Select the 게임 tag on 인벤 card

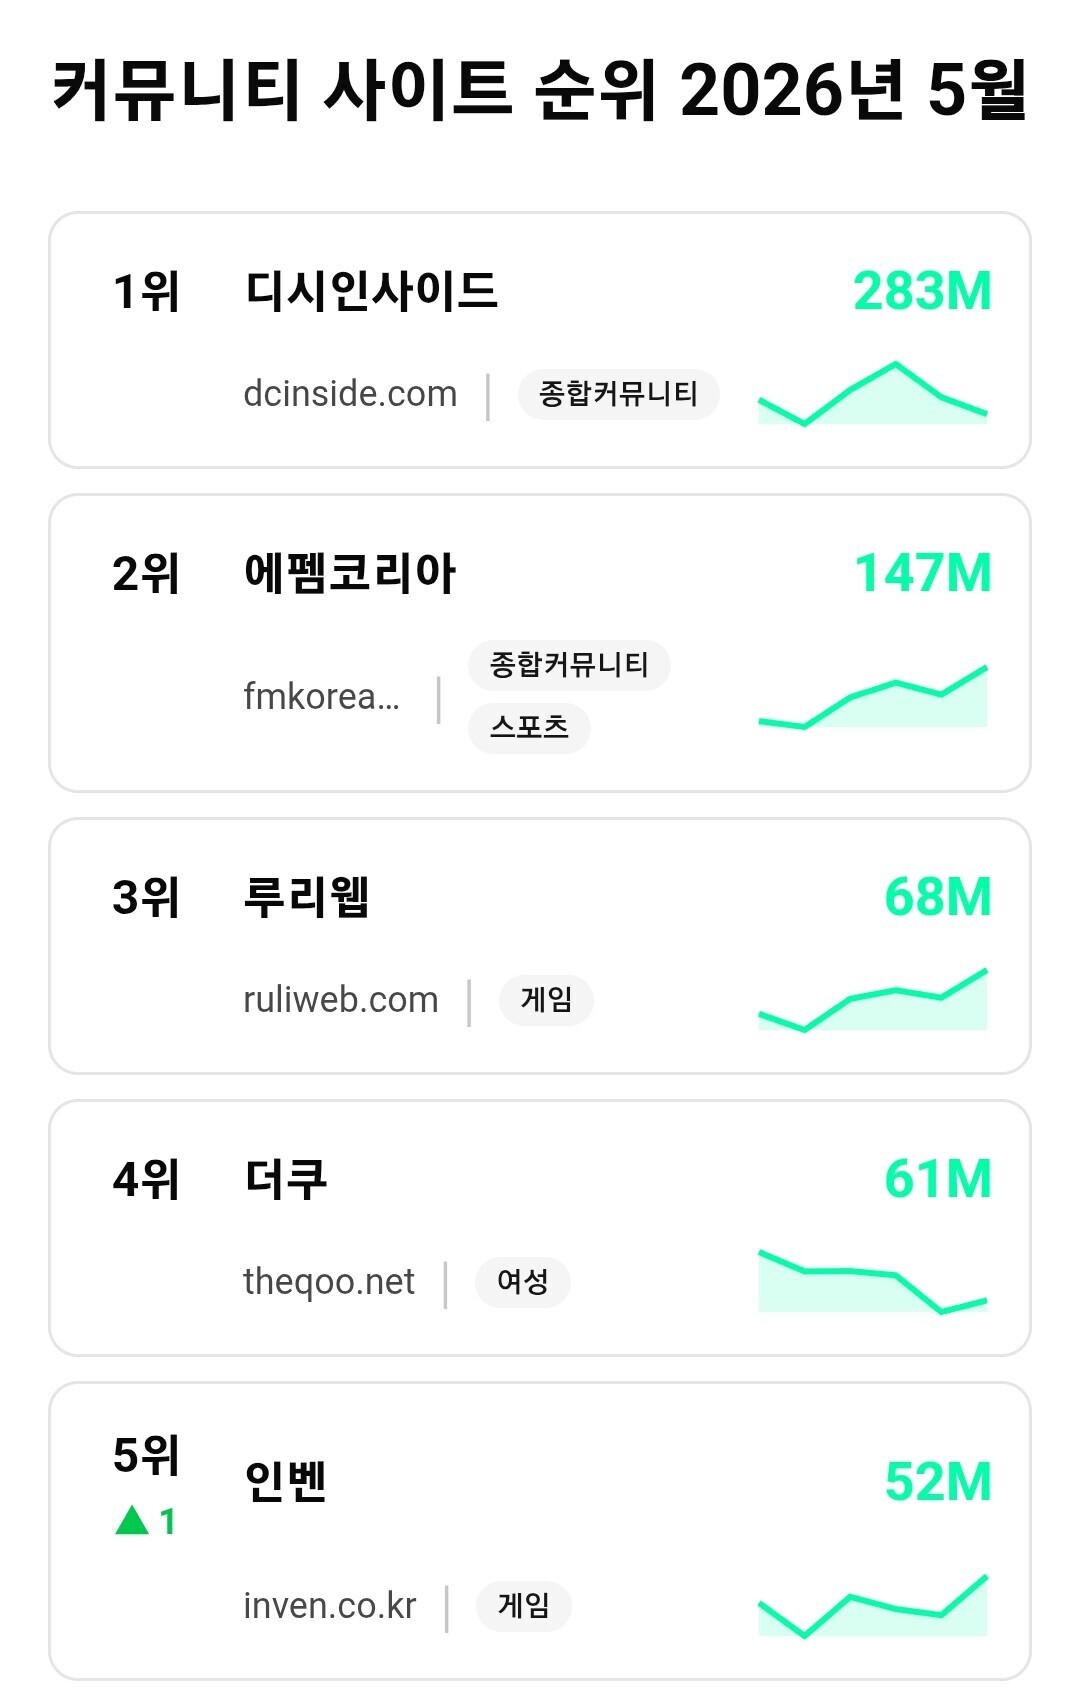click(x=524, y=1606)
